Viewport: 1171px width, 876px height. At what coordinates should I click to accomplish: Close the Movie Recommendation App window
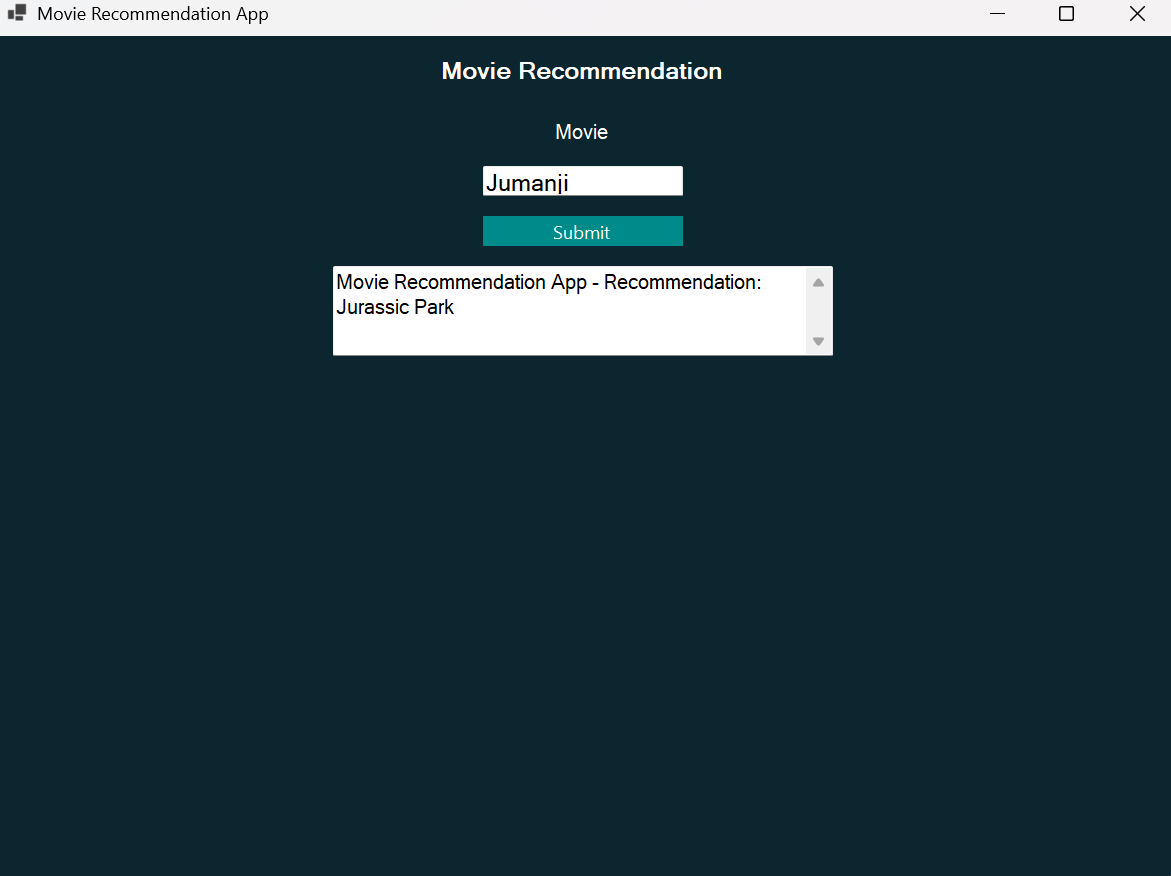pos(1137,14)
